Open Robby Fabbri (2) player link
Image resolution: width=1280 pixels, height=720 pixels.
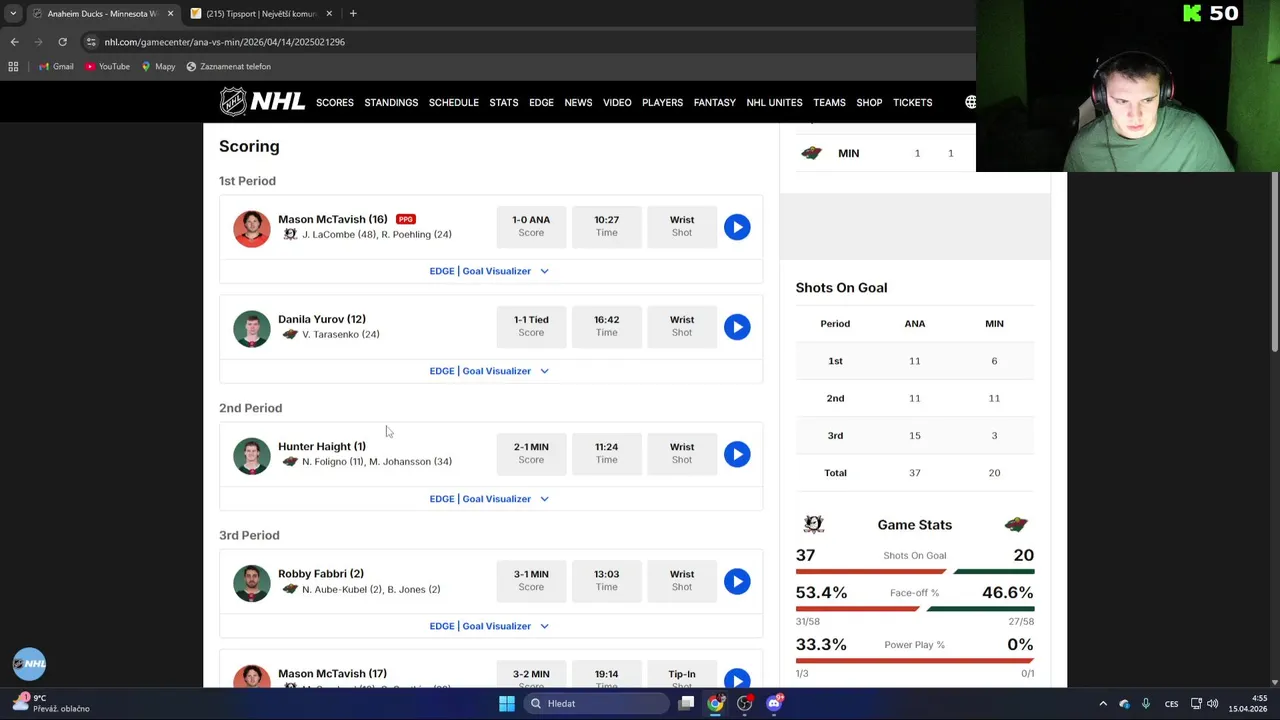(x=321, y=574)
